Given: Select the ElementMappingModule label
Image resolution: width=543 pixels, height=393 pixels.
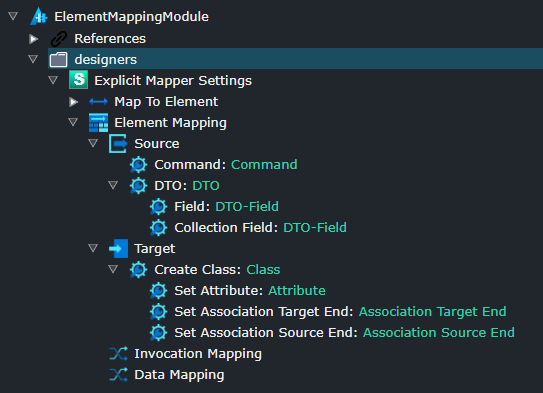Looking at the screenshot, I should (132, 17).
